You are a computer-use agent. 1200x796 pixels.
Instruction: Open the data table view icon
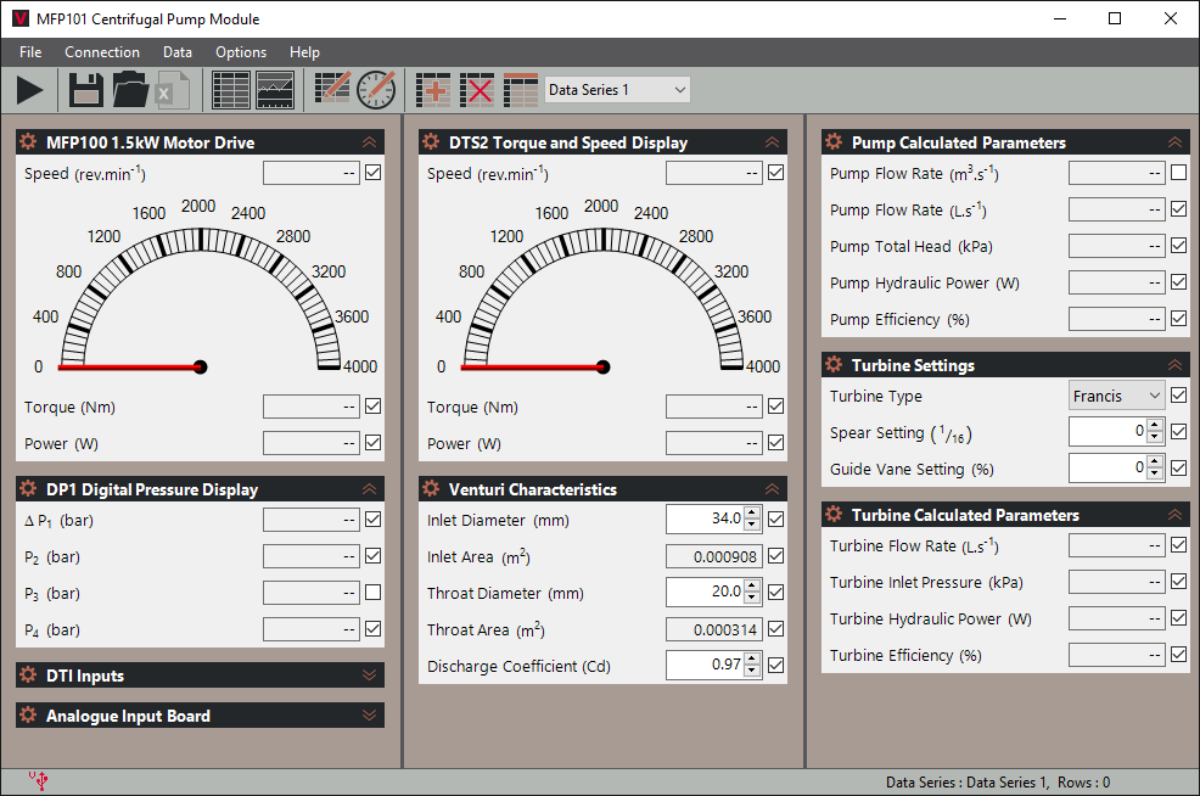(x=231, y=90)
